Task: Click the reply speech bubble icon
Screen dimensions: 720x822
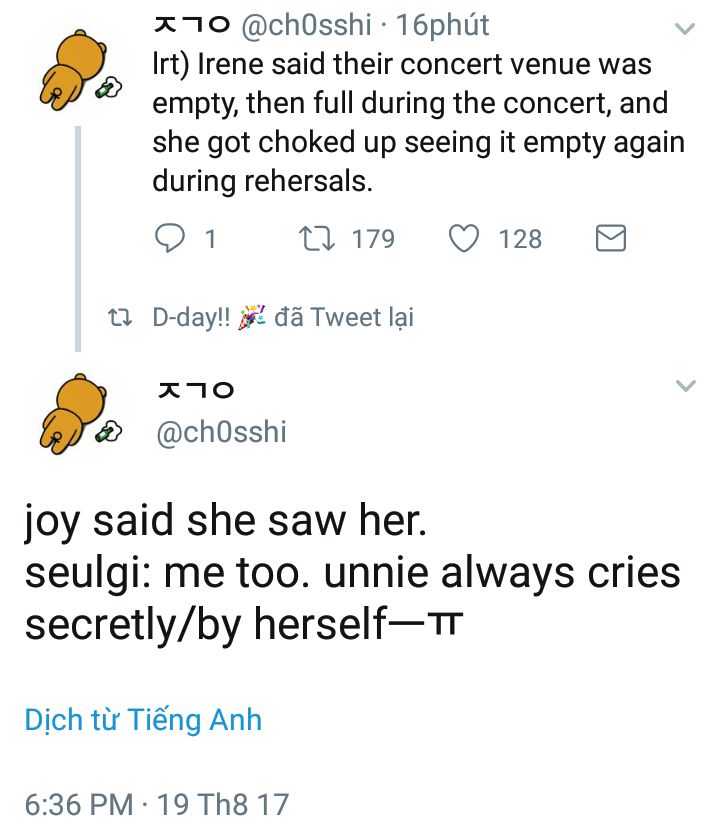Action: [x=172, y=239]
